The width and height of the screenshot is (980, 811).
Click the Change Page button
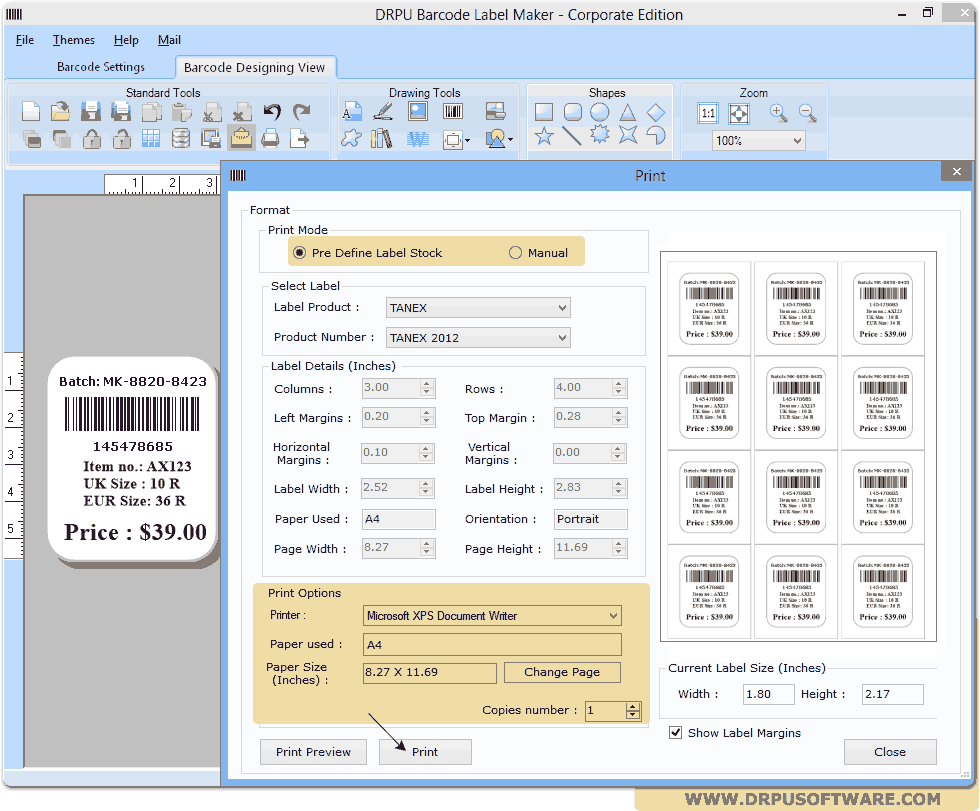[x=562, y=672]
